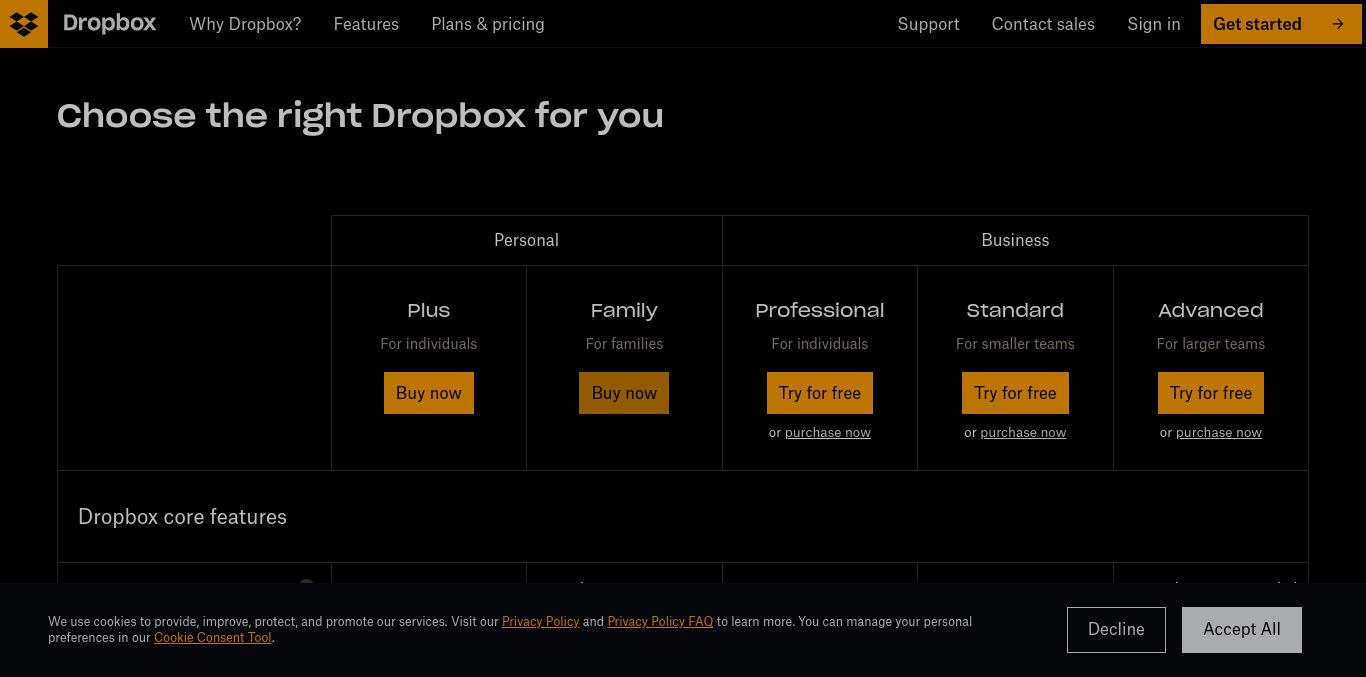
Task: Select the Business column header
Action: coord(1015,240)
